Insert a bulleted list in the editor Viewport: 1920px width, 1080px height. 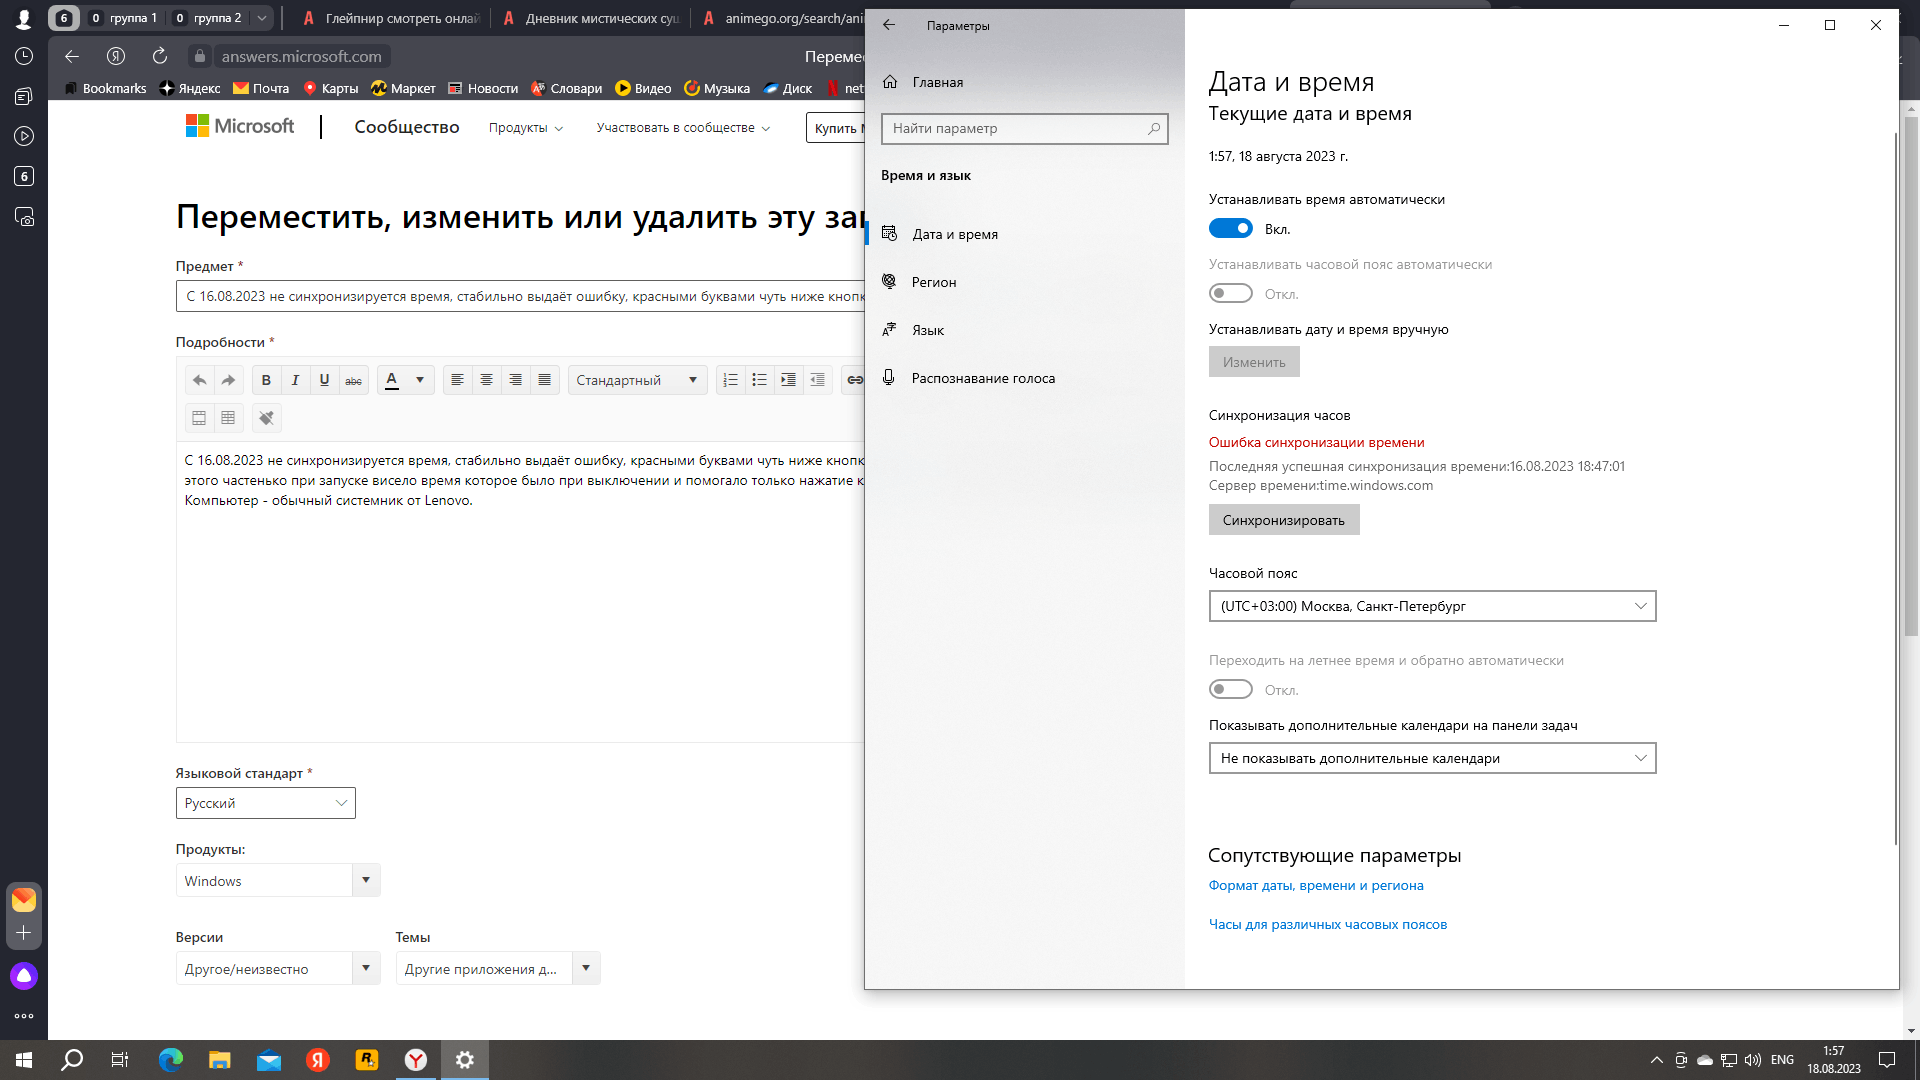pyautogui.click(x=759, y=380)
